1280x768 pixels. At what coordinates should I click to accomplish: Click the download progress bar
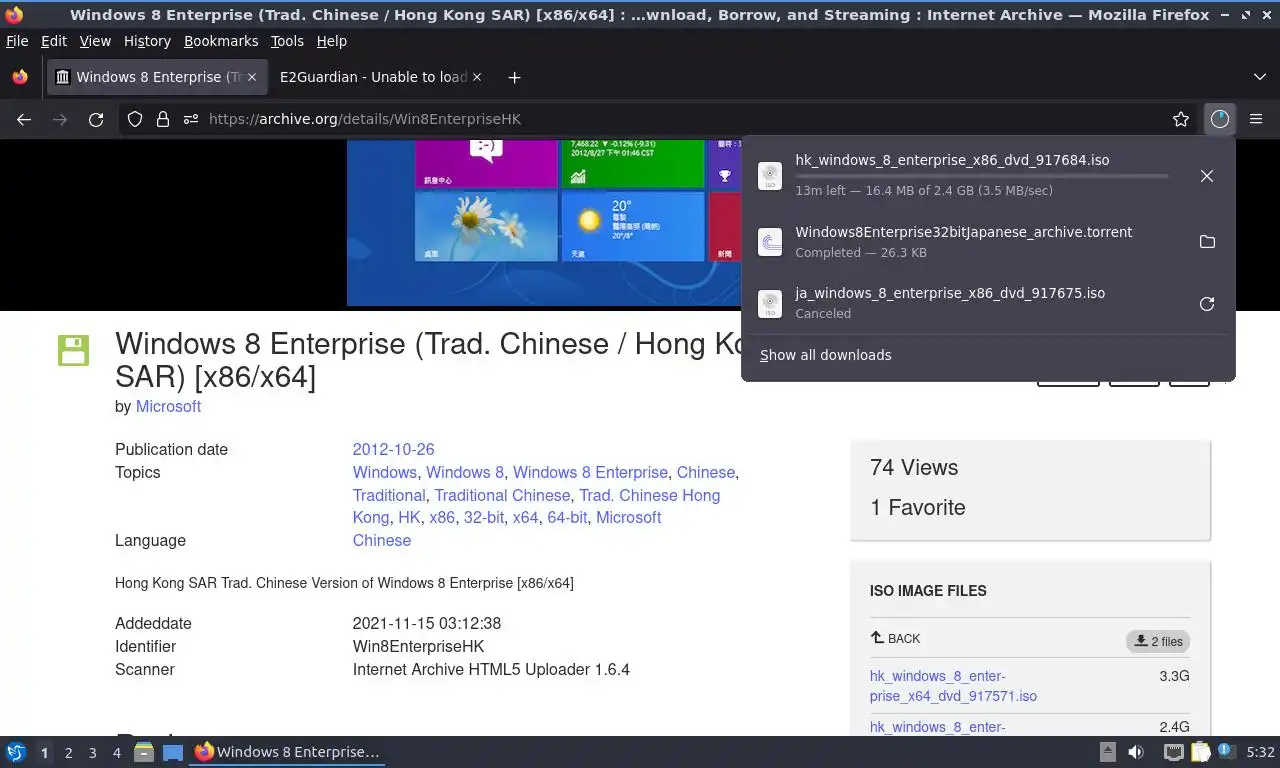(x=981, y=176)
